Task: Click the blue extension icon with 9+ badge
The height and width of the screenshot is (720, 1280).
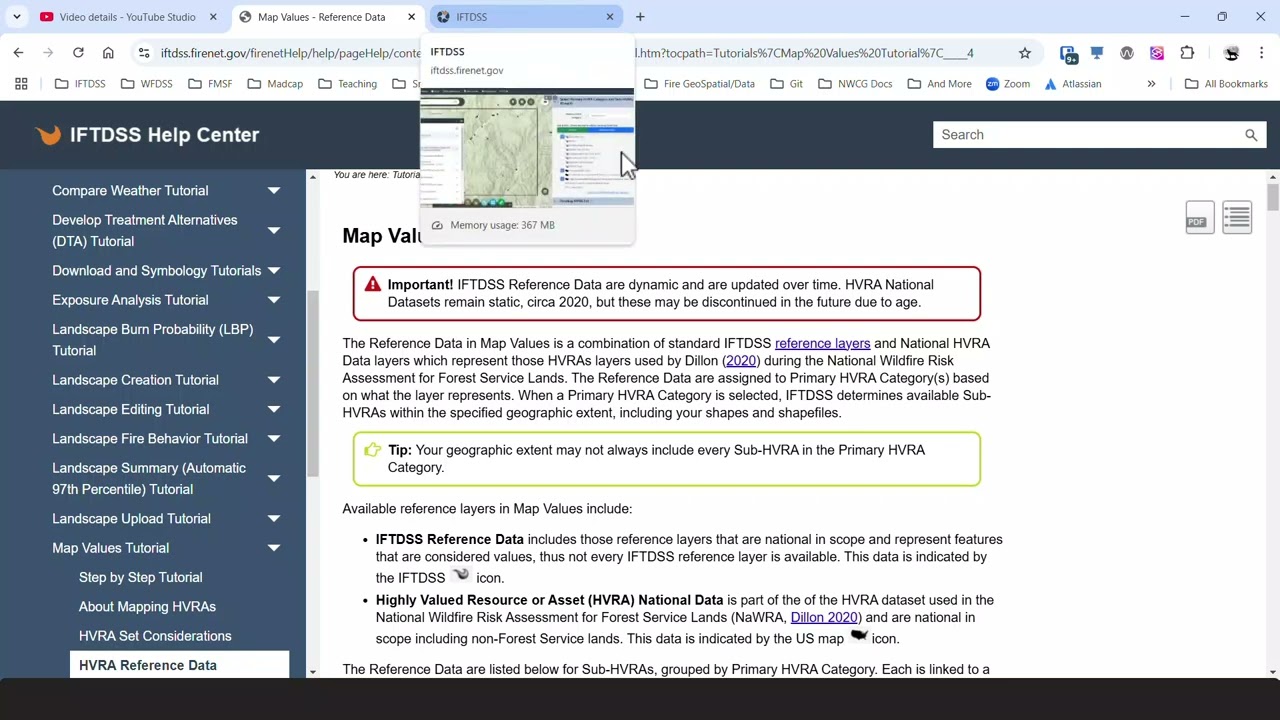Action: click(x=1068, y=53)
